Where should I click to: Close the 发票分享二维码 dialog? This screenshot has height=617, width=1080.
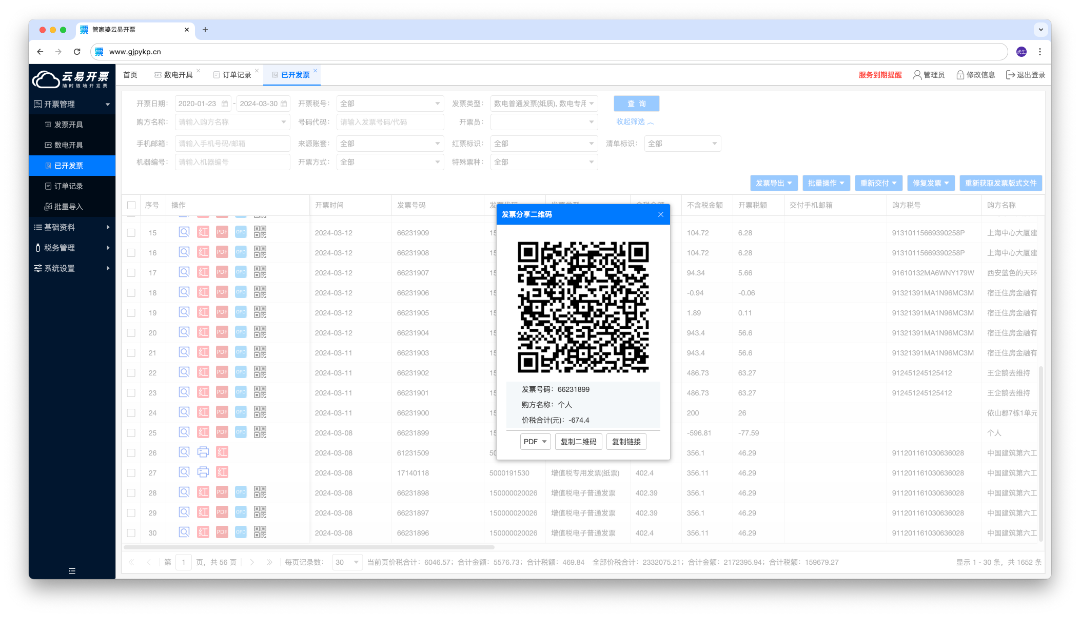click(661, 214)
